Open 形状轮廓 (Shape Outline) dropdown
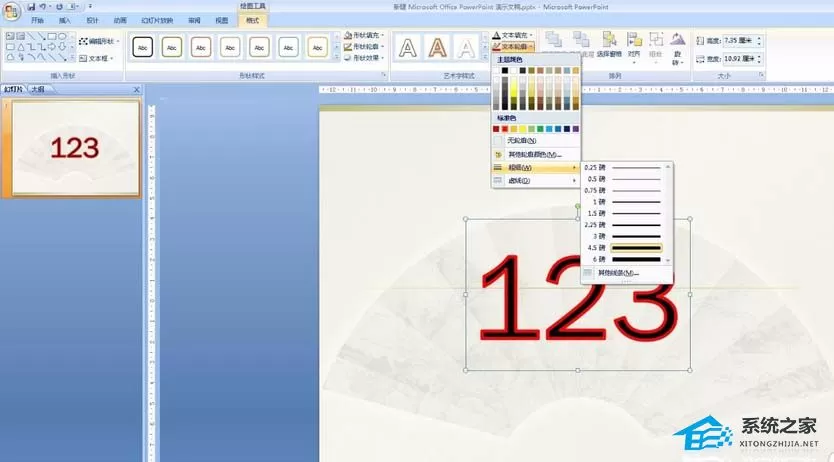Image resolution: width=834 pixels, height=462 pixels. [364, 47]
